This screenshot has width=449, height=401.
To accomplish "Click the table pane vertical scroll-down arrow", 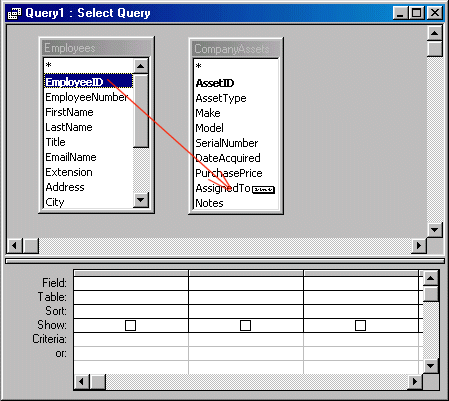I will click(435, 229).
